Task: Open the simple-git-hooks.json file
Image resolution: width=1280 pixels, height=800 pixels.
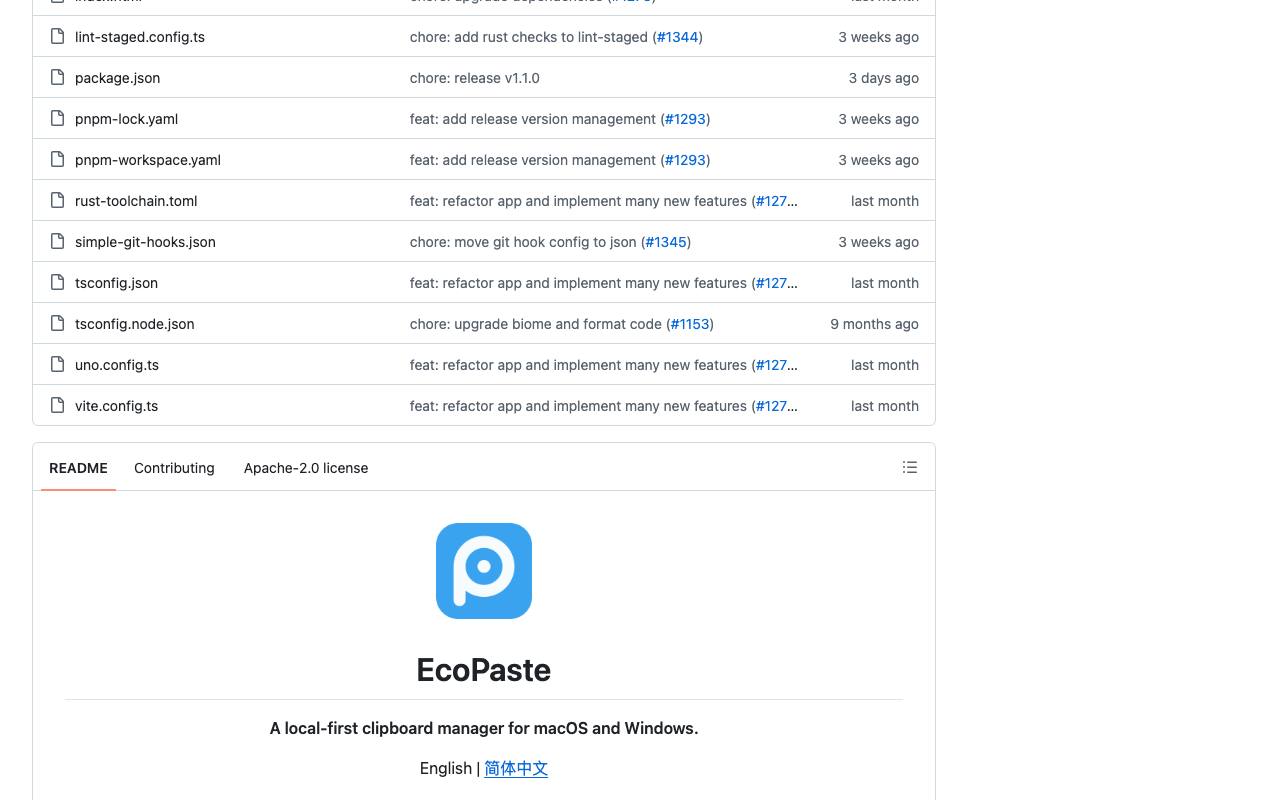Action: pyautogui.click(x=145, y=242)
